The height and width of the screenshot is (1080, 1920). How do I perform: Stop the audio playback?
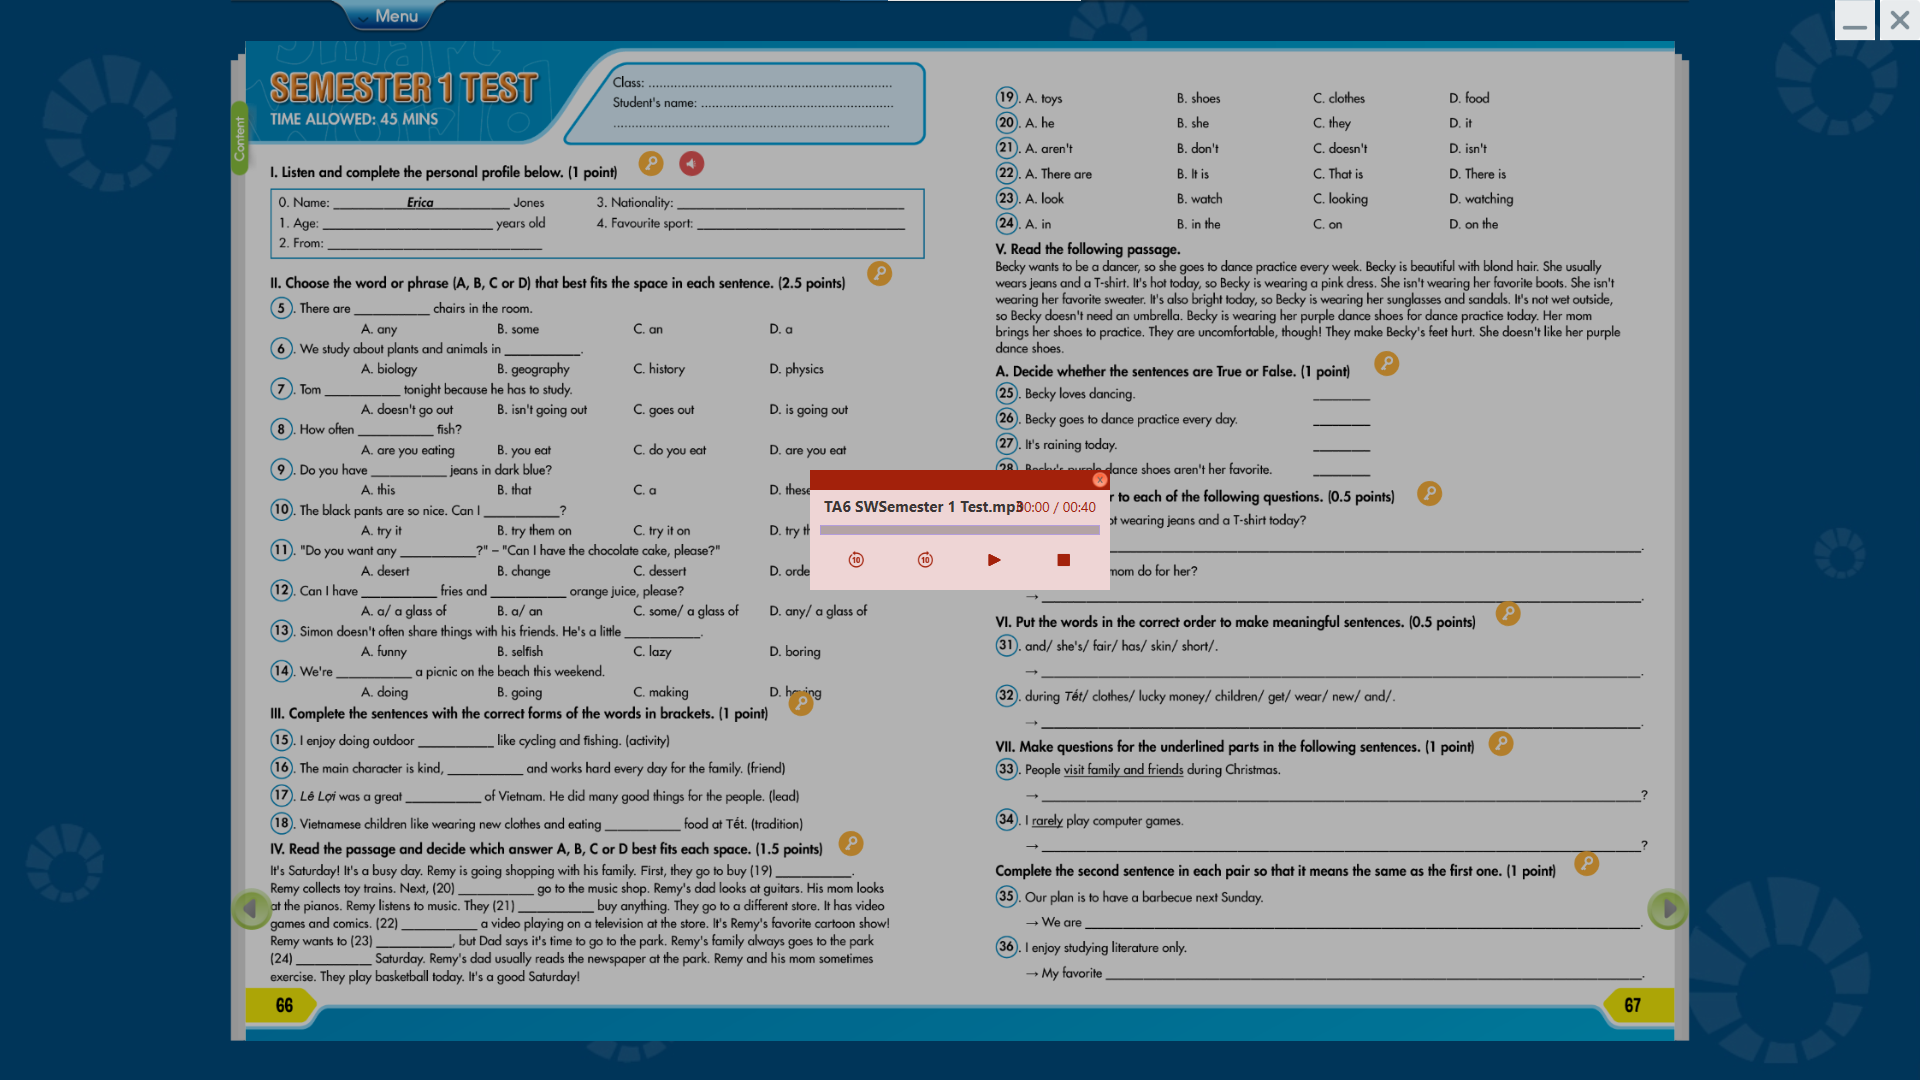[1064, 560]
